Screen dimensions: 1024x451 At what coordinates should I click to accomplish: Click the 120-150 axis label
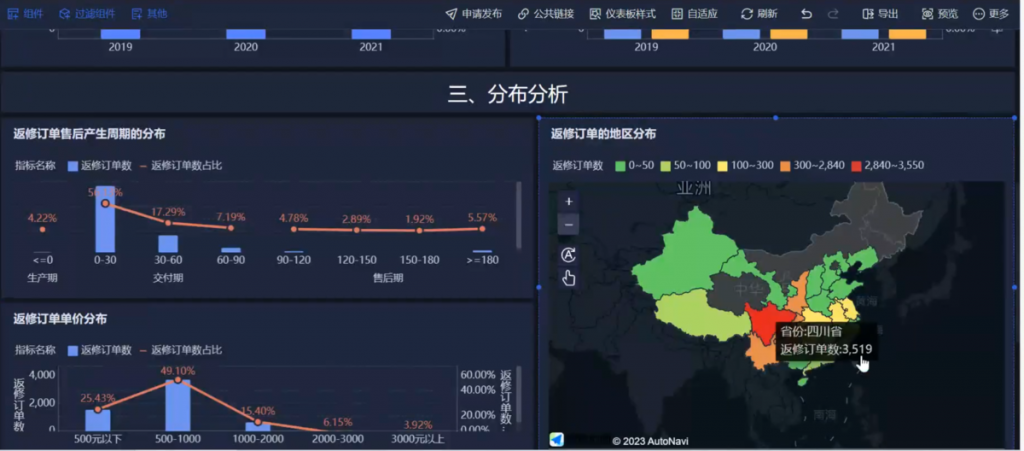357,260
